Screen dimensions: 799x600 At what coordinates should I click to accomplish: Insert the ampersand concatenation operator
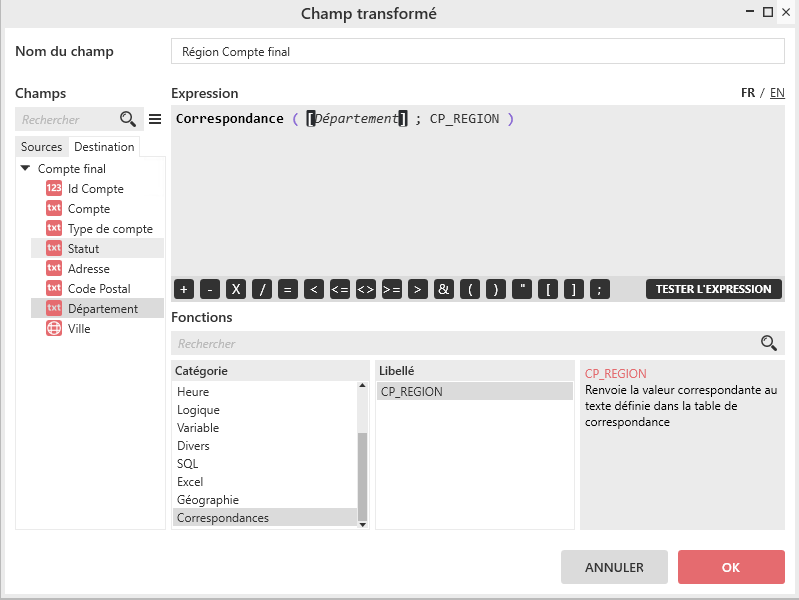pos(444,289)
